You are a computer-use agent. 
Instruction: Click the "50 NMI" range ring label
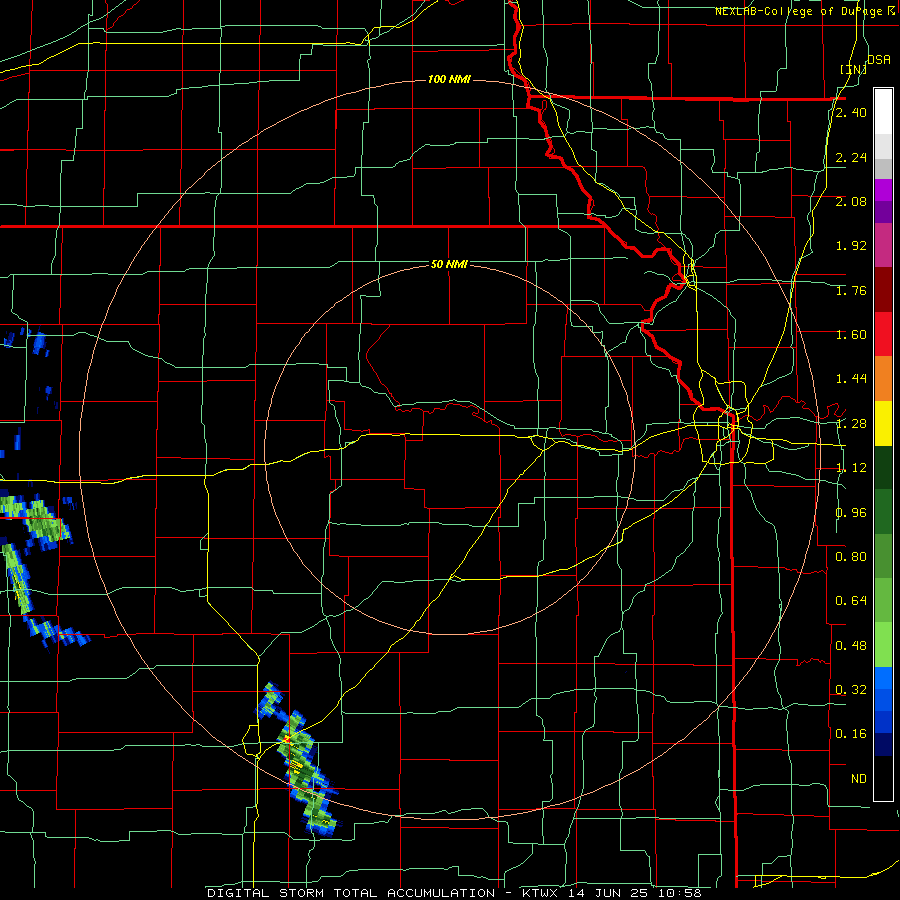click(x=449, y=264)
